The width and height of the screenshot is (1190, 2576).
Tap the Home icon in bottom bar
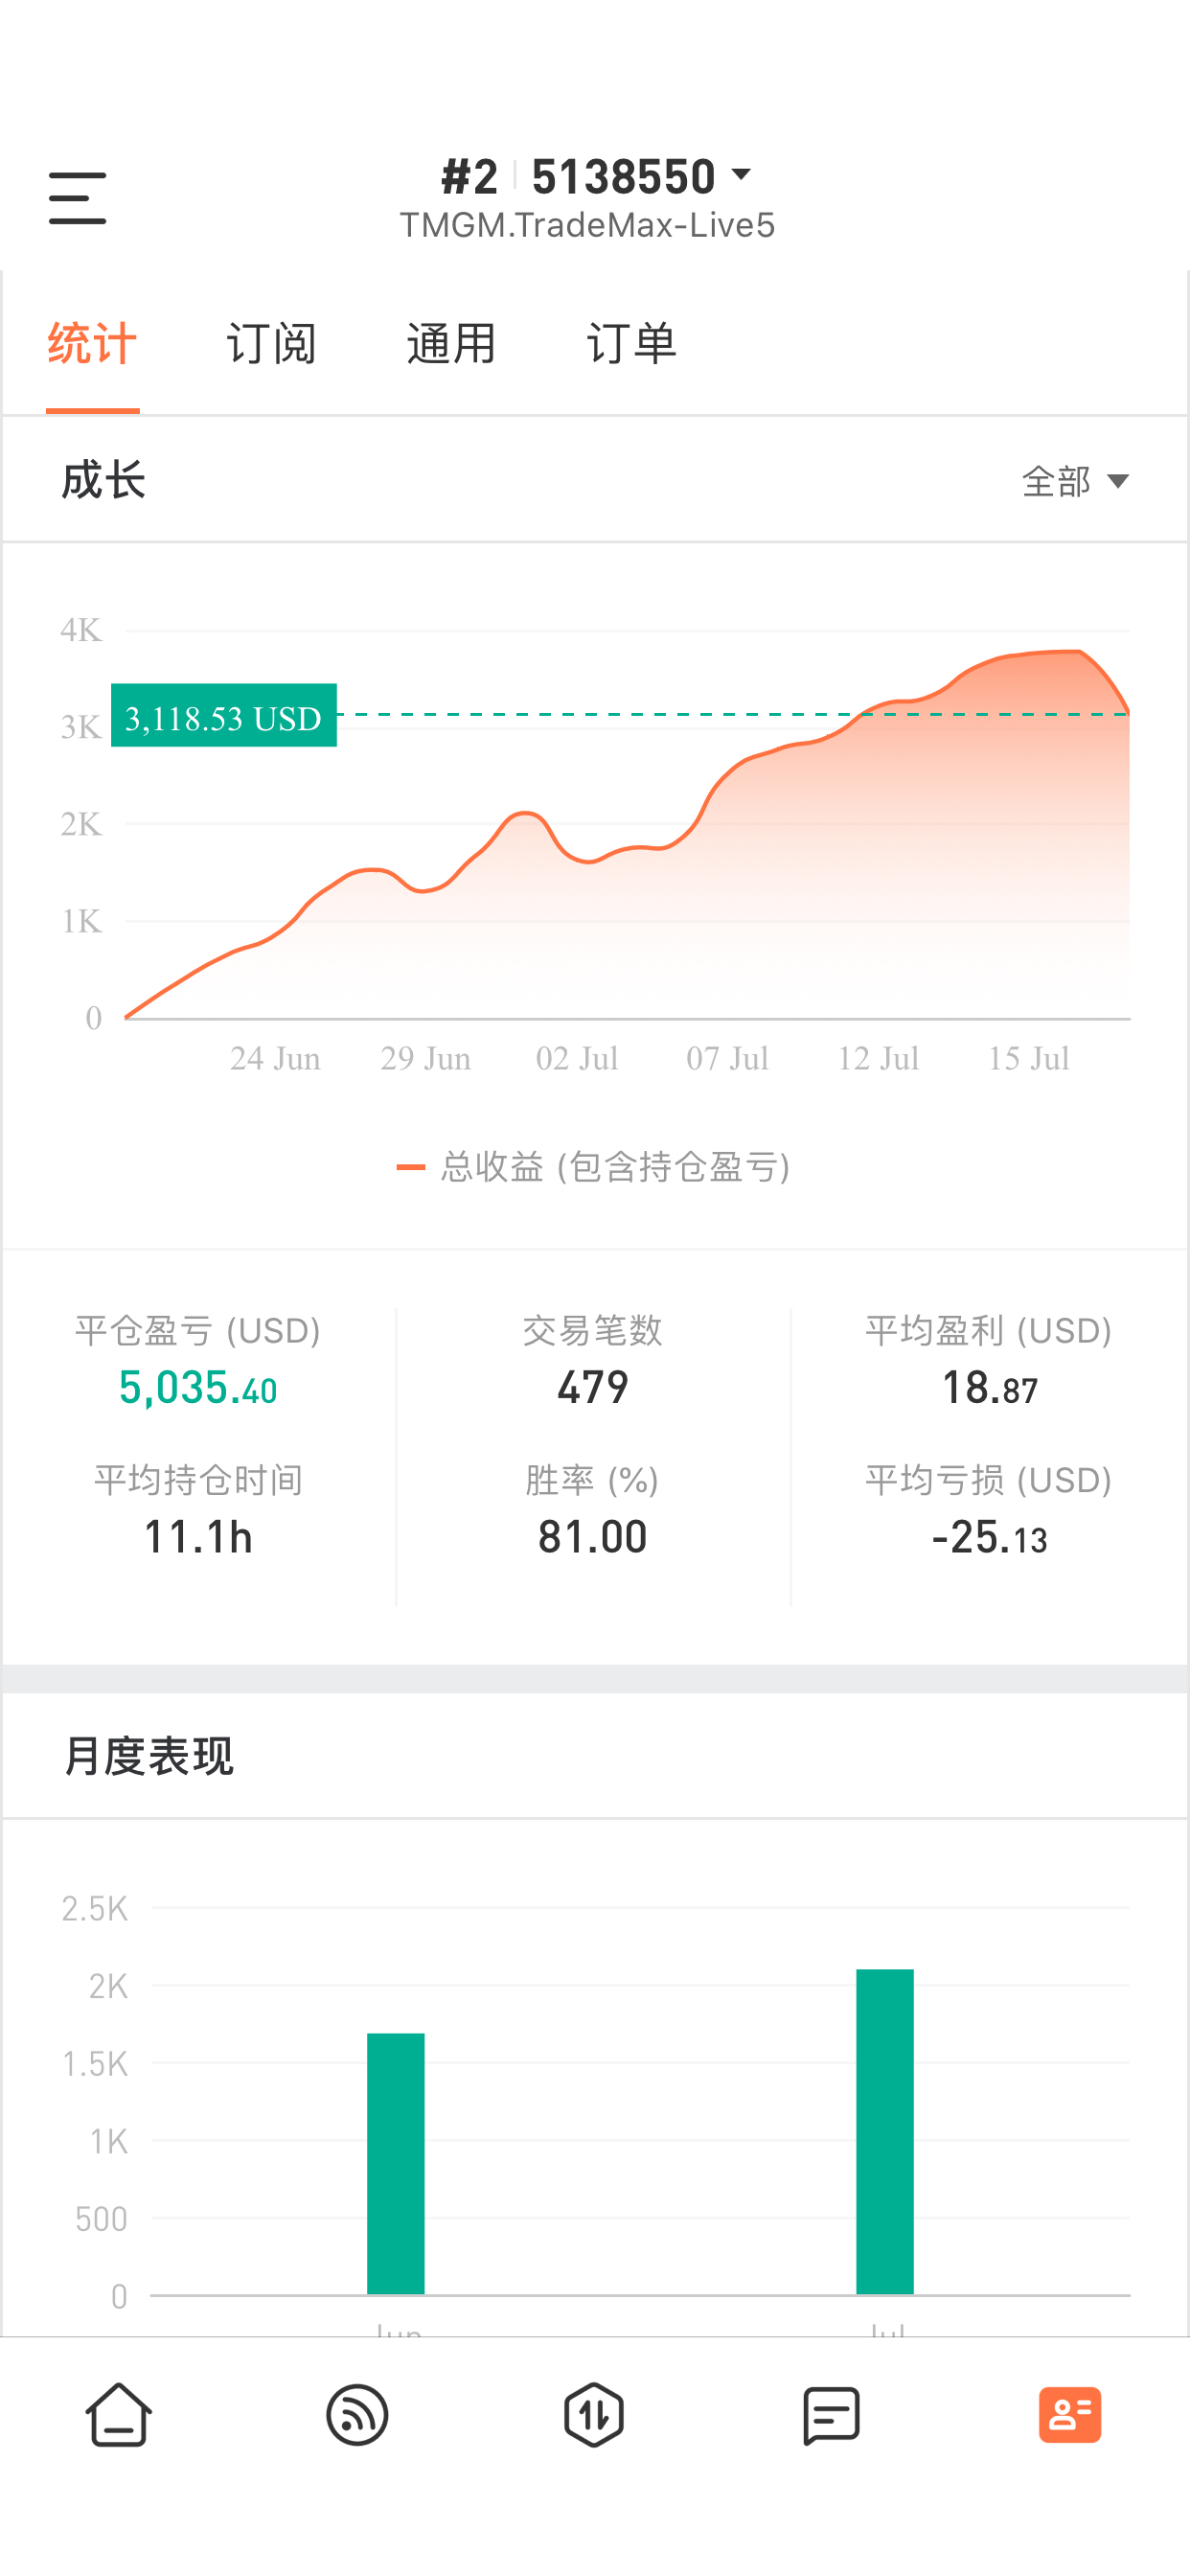tap(118, 2414)
